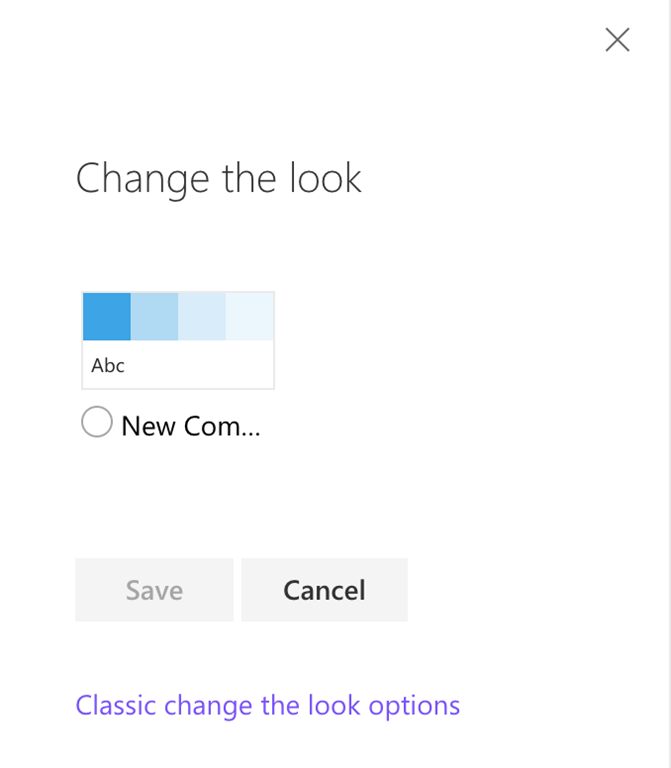The width and height of the screenshot is (671, 768).
Task: Follow the purple classic options hyperlink
Action: 267,706
